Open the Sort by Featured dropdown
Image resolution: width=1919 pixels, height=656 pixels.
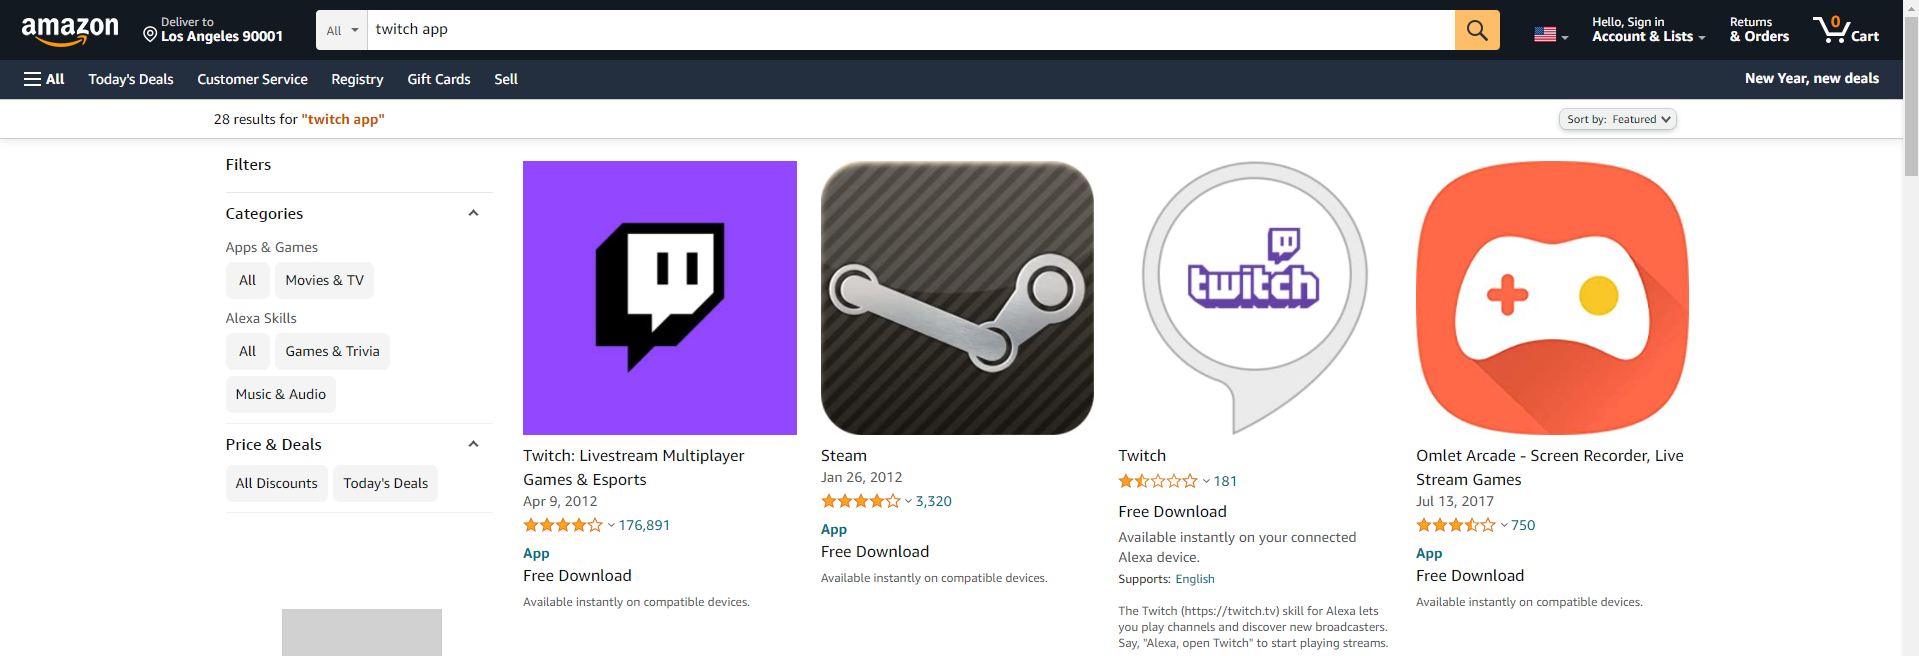(x=1618, y=119)
